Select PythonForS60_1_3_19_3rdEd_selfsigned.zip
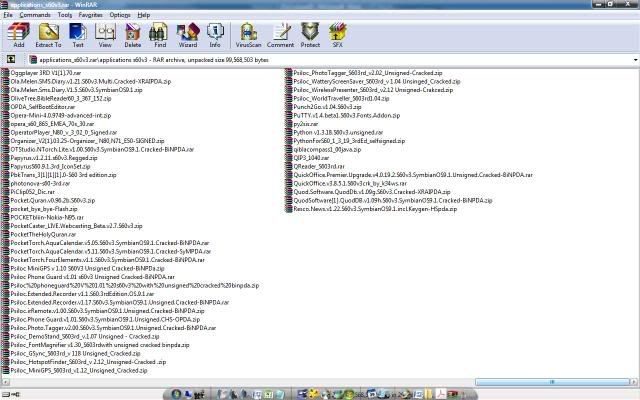Viewport: 640px width, 400px height. tap(345, 141)
